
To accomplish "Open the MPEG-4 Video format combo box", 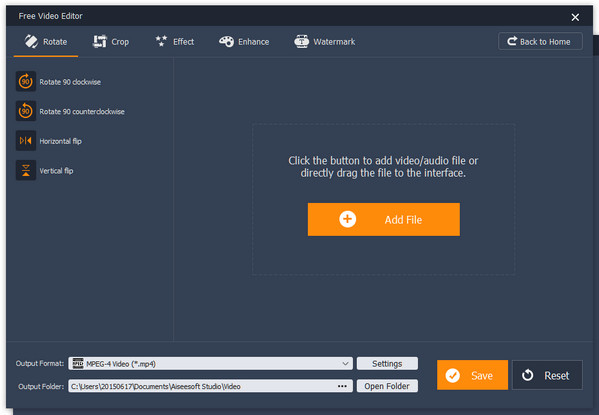I will click(210, 363).
